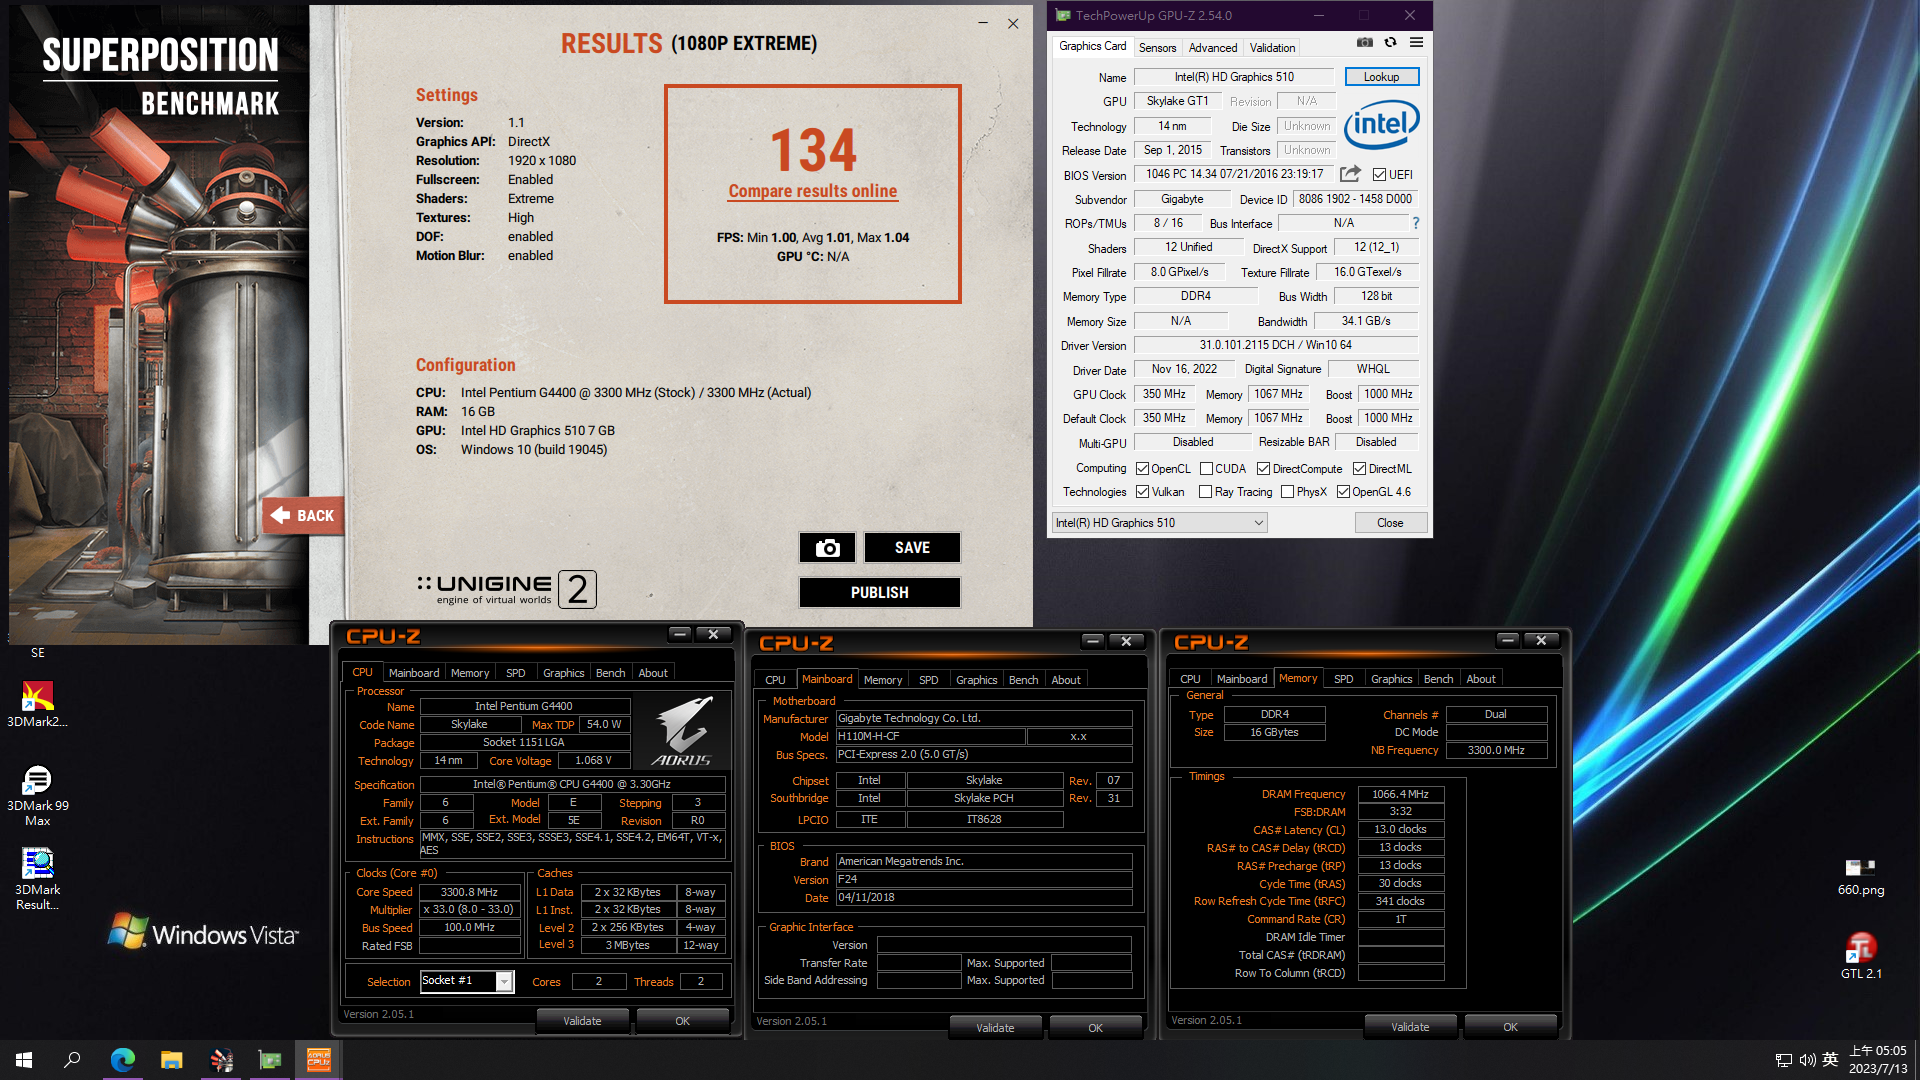Viewport: 1920px width, 1080px height.
Task: Open the 3DMark Result desktop icon
Action: (37, 879)
